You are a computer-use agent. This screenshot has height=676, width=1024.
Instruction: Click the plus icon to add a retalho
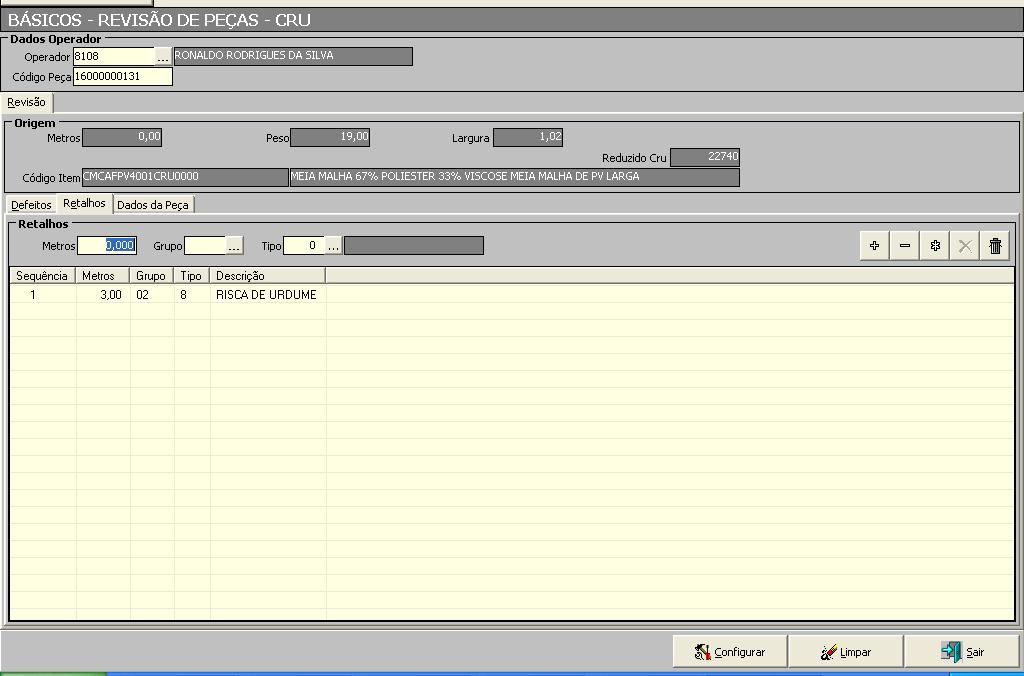pos(874,246)
